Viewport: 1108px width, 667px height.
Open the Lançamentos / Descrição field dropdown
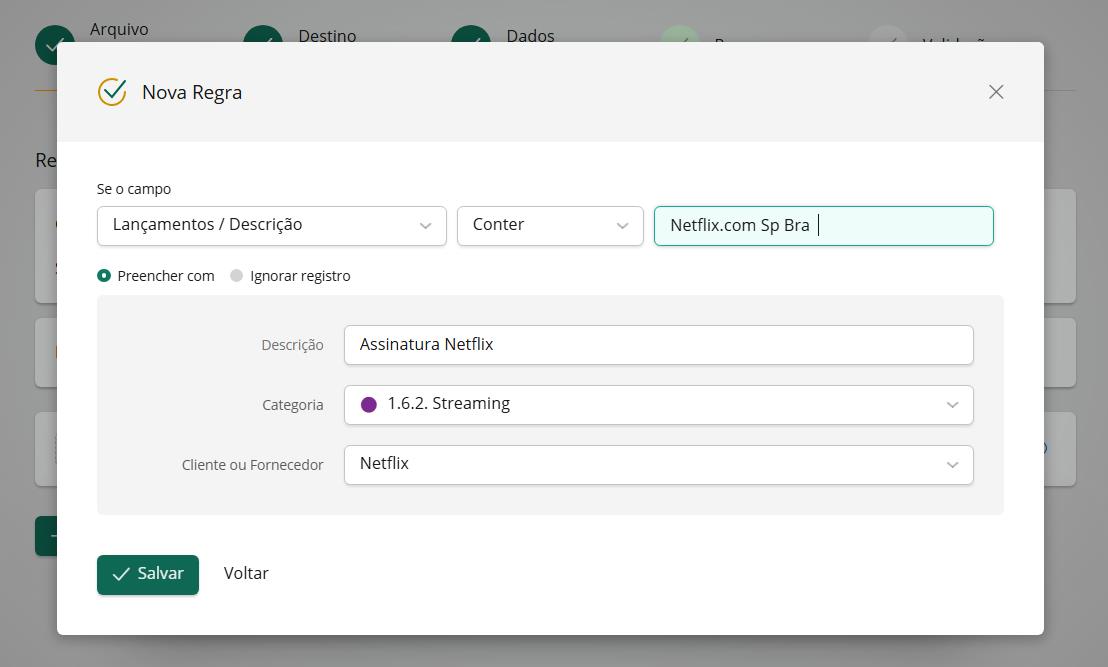(x=271, y=225)
